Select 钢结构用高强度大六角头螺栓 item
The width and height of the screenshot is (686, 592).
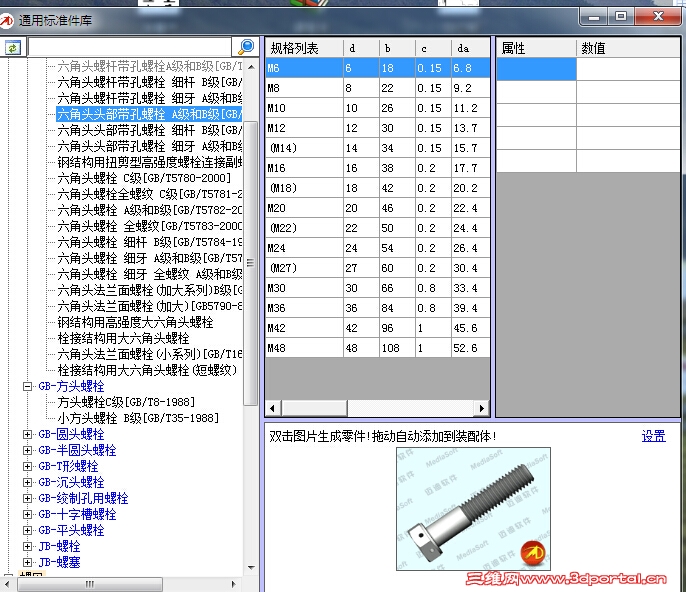pos(135,322)
